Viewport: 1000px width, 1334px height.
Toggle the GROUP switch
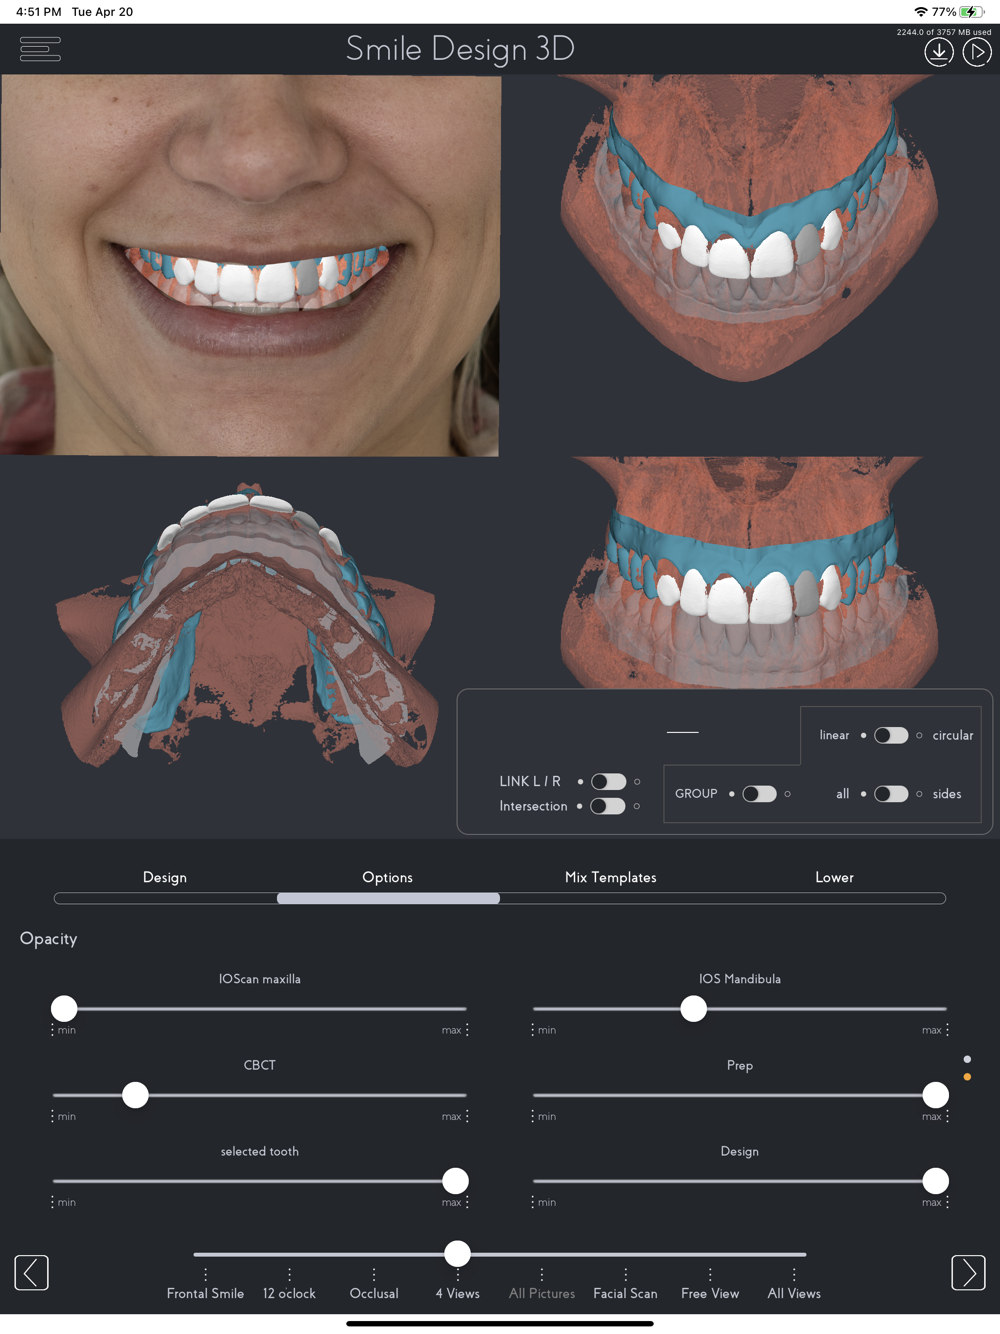tap(759, 794)
